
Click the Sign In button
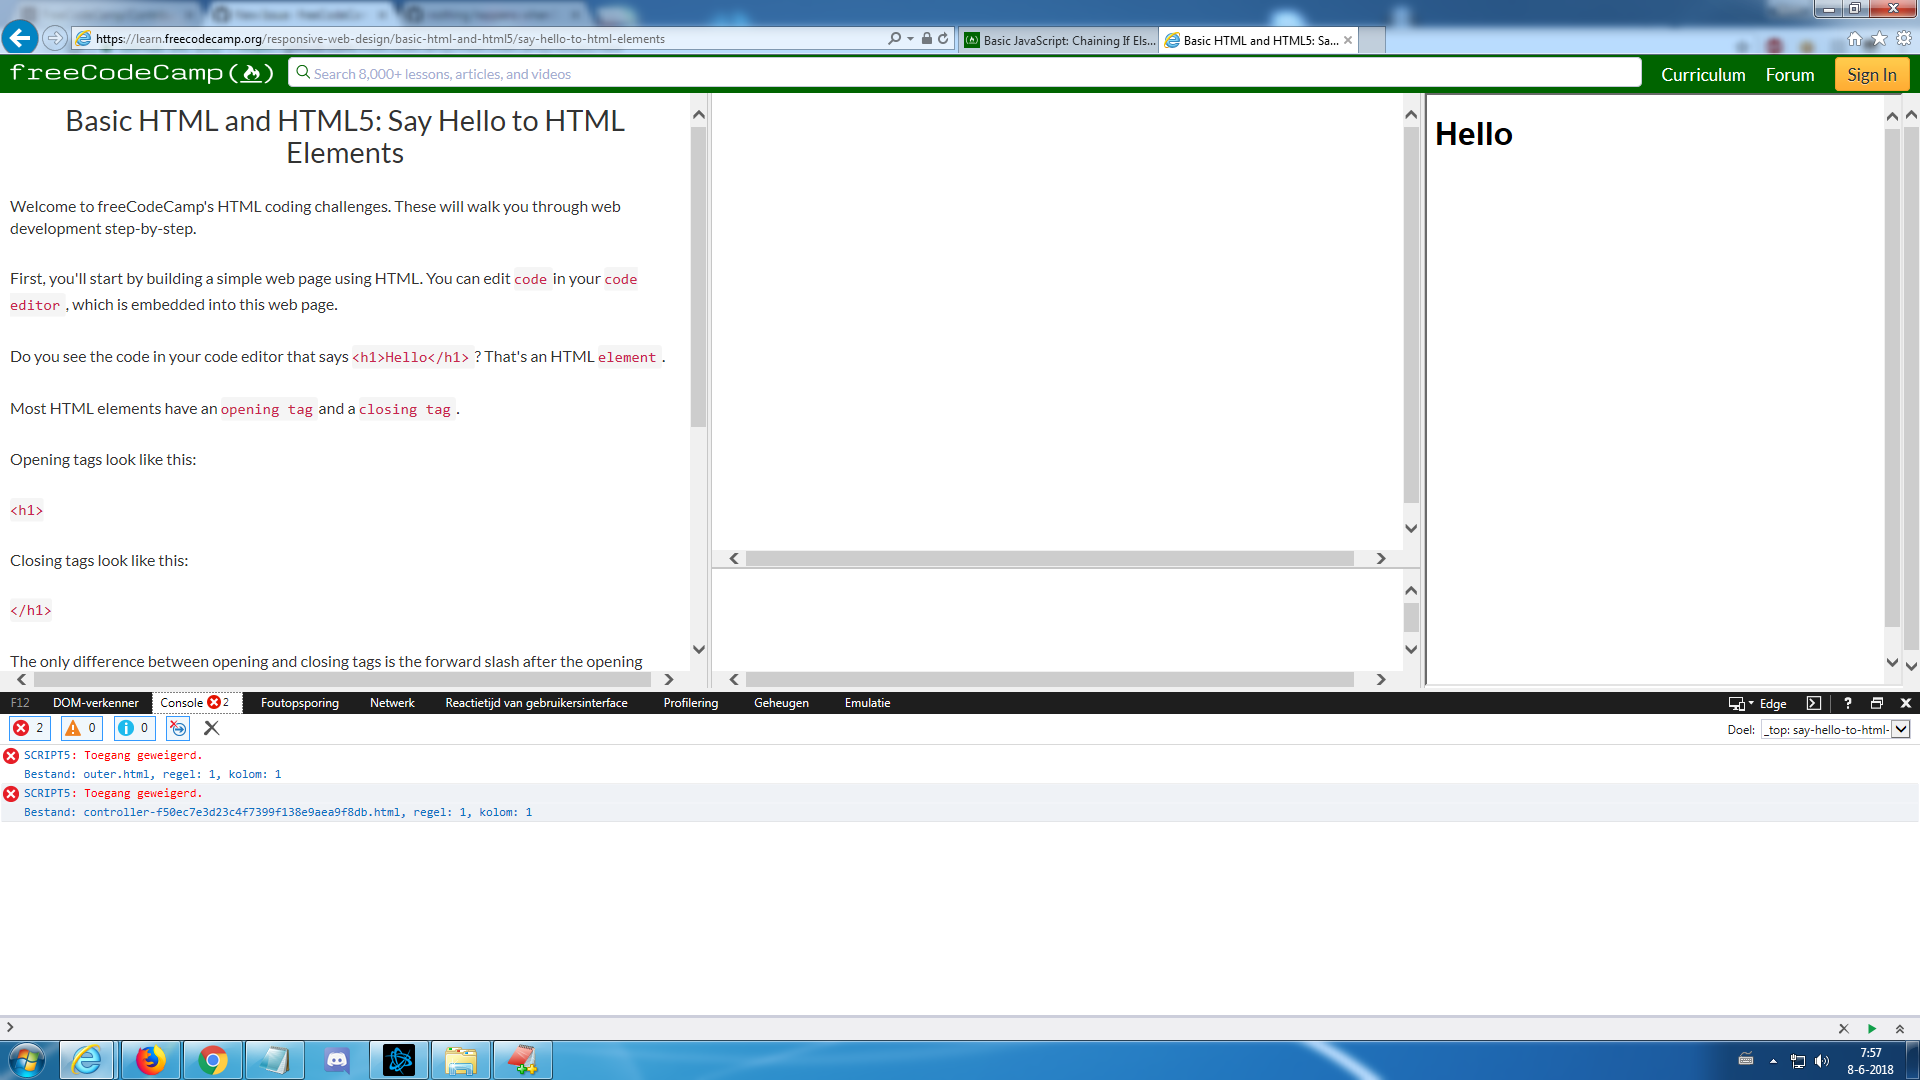click(x=1871, y=73)
